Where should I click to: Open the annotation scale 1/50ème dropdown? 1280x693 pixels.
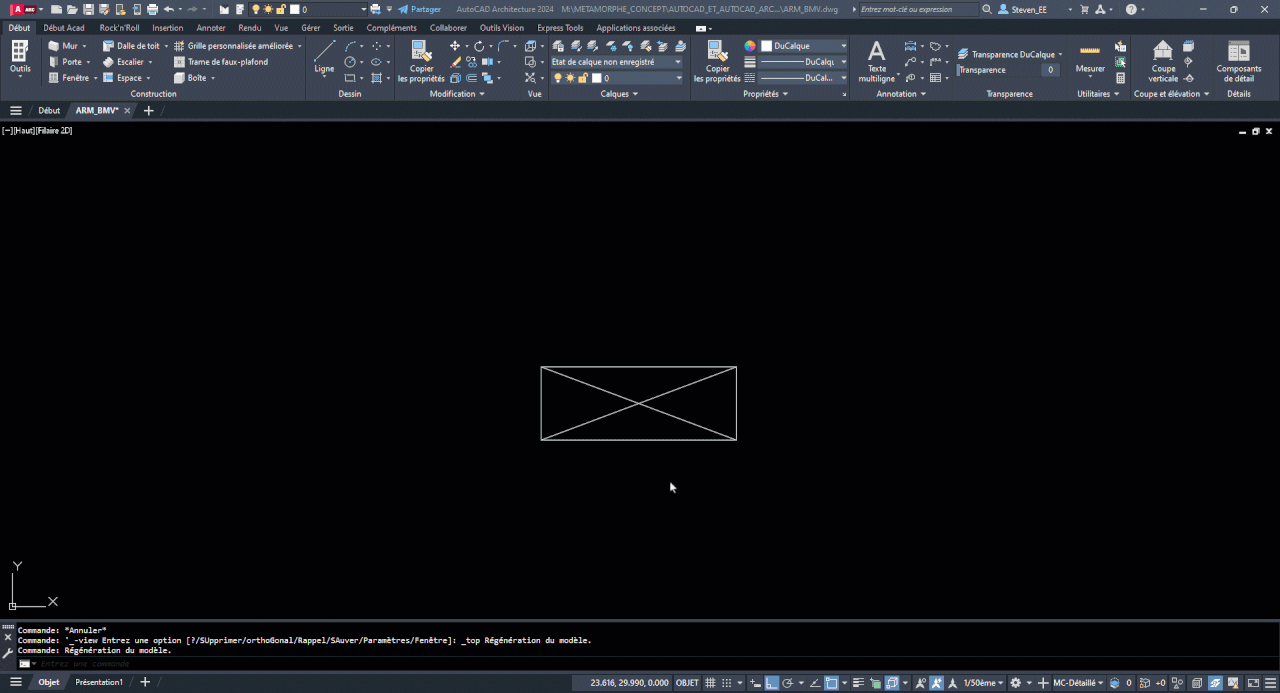(984, 683)
